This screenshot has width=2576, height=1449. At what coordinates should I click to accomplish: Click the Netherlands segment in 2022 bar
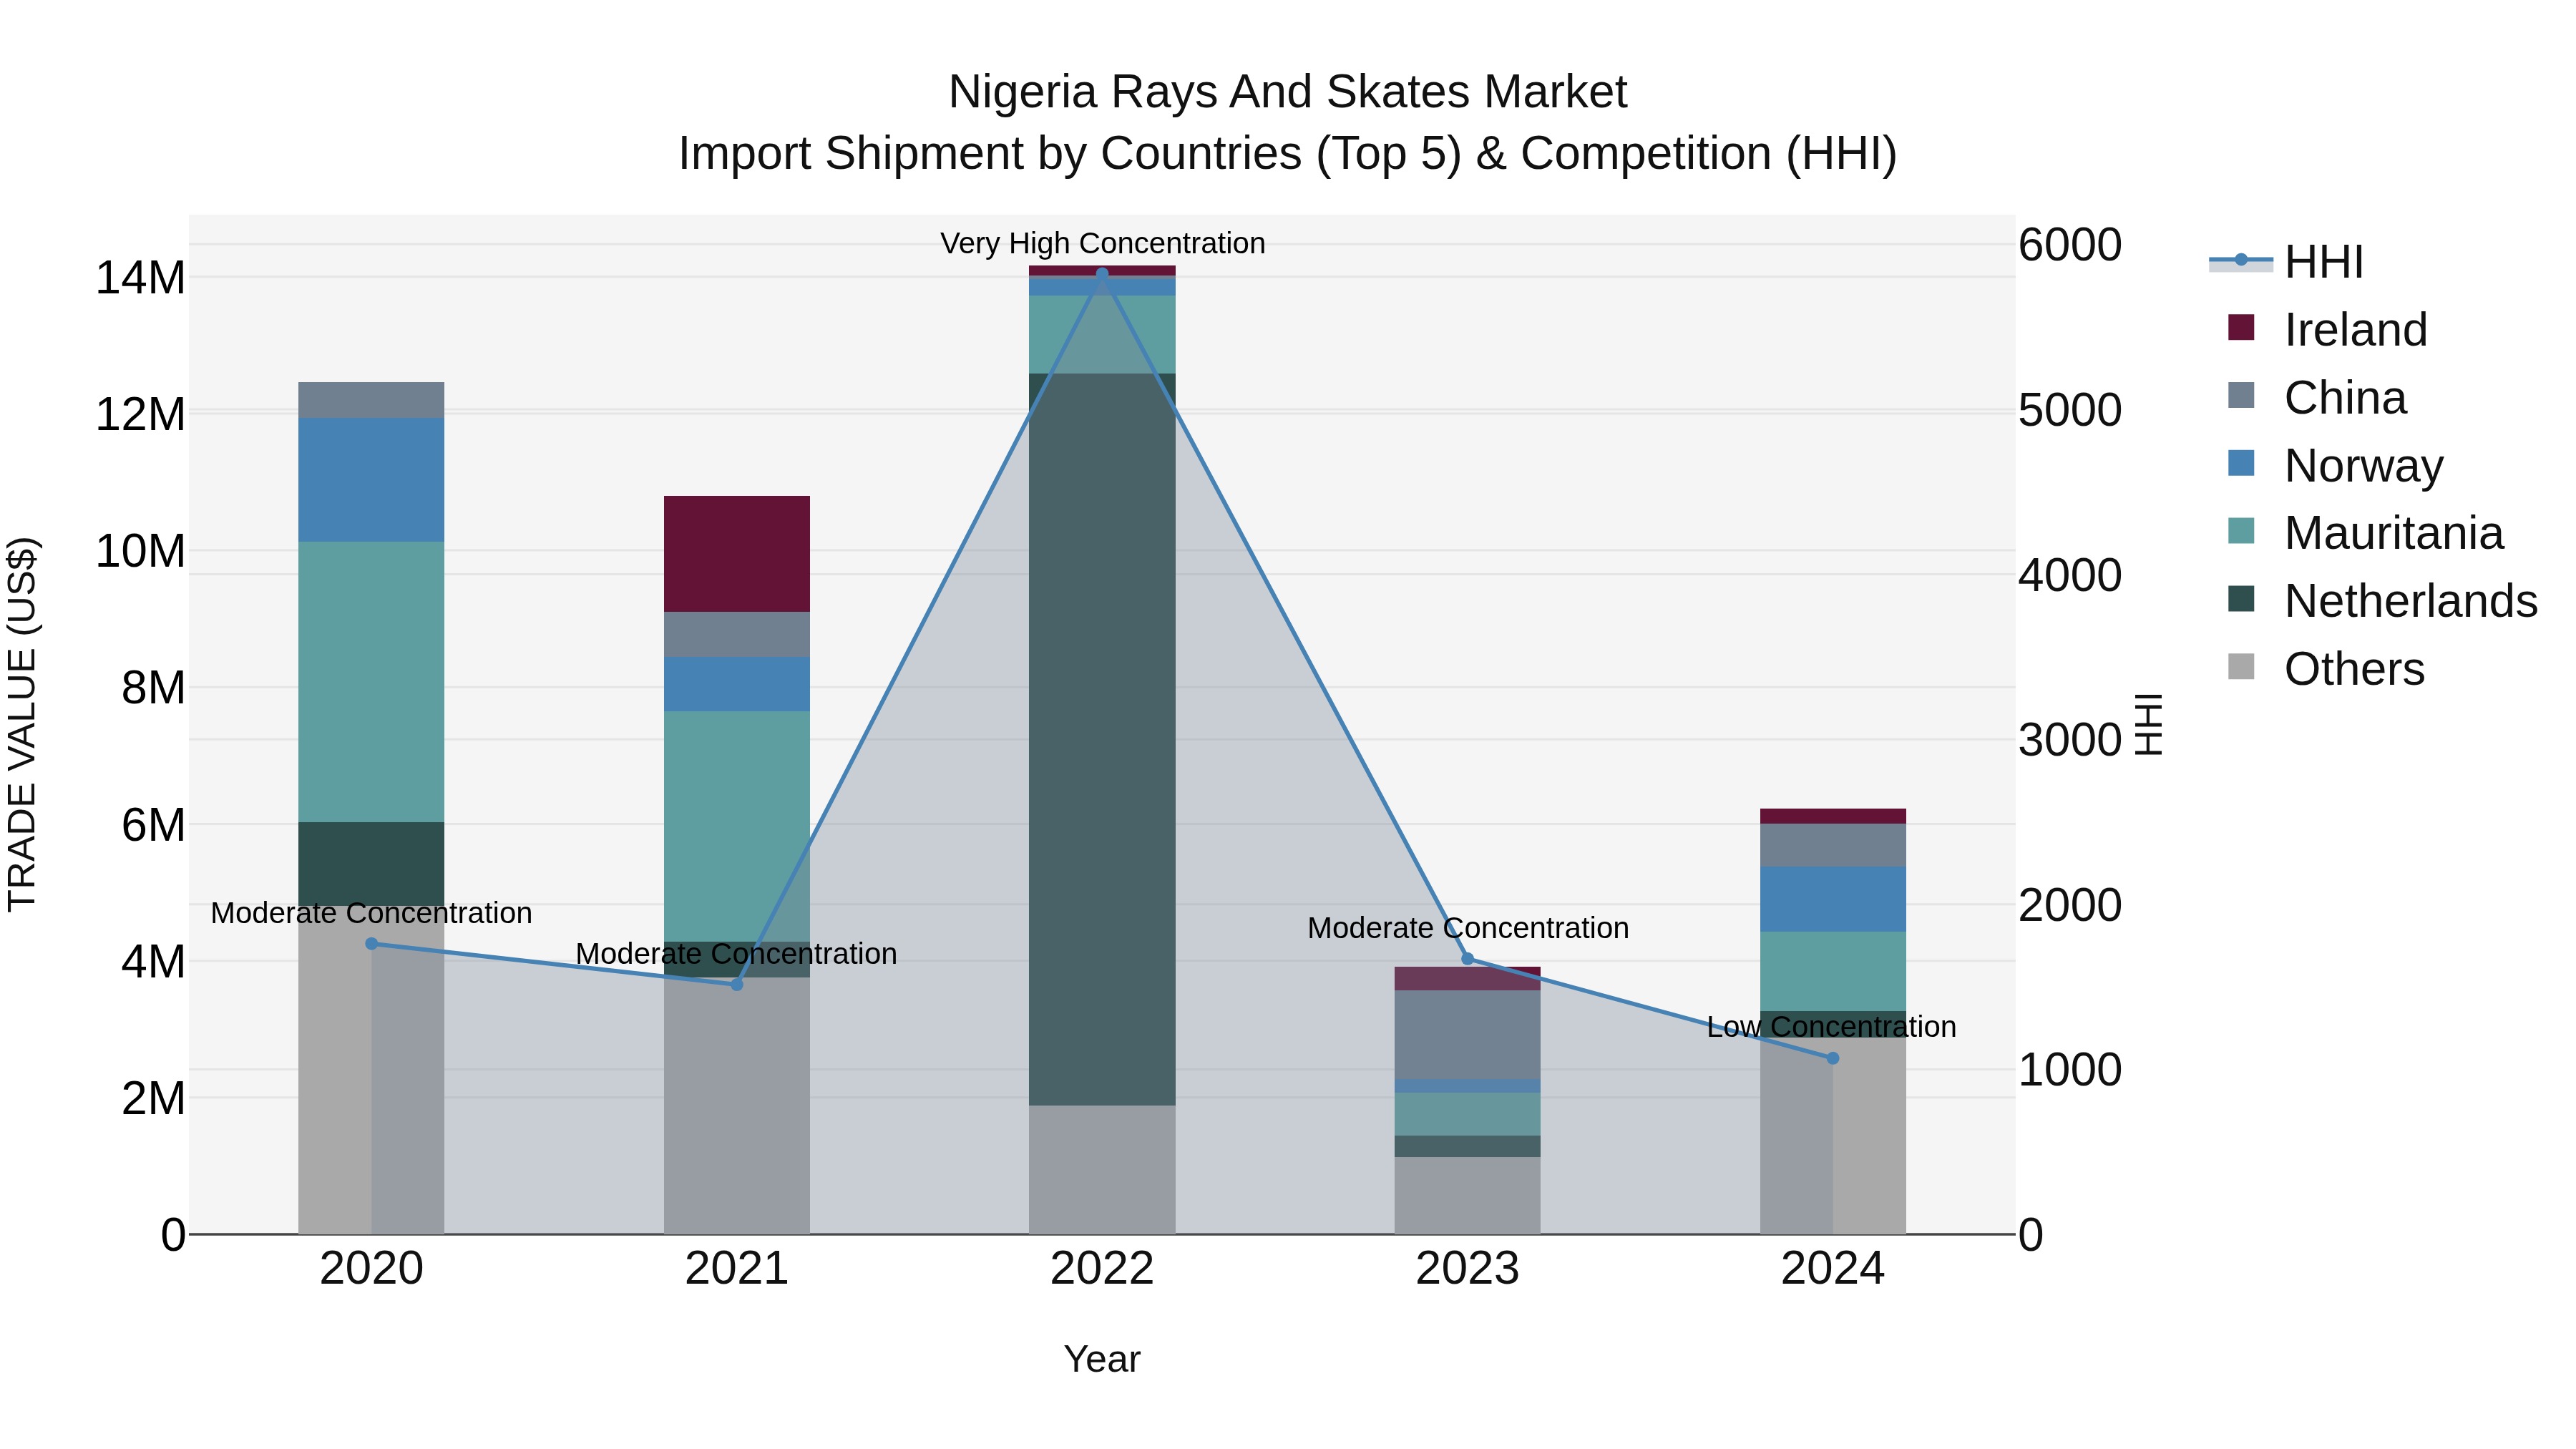pos(1102,740)
